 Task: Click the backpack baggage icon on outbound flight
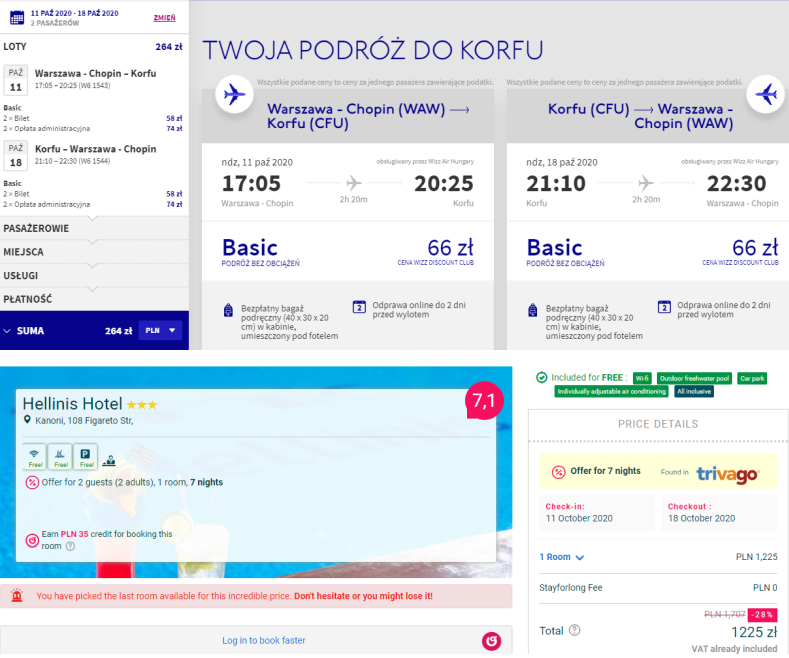[x=228, y=310]
